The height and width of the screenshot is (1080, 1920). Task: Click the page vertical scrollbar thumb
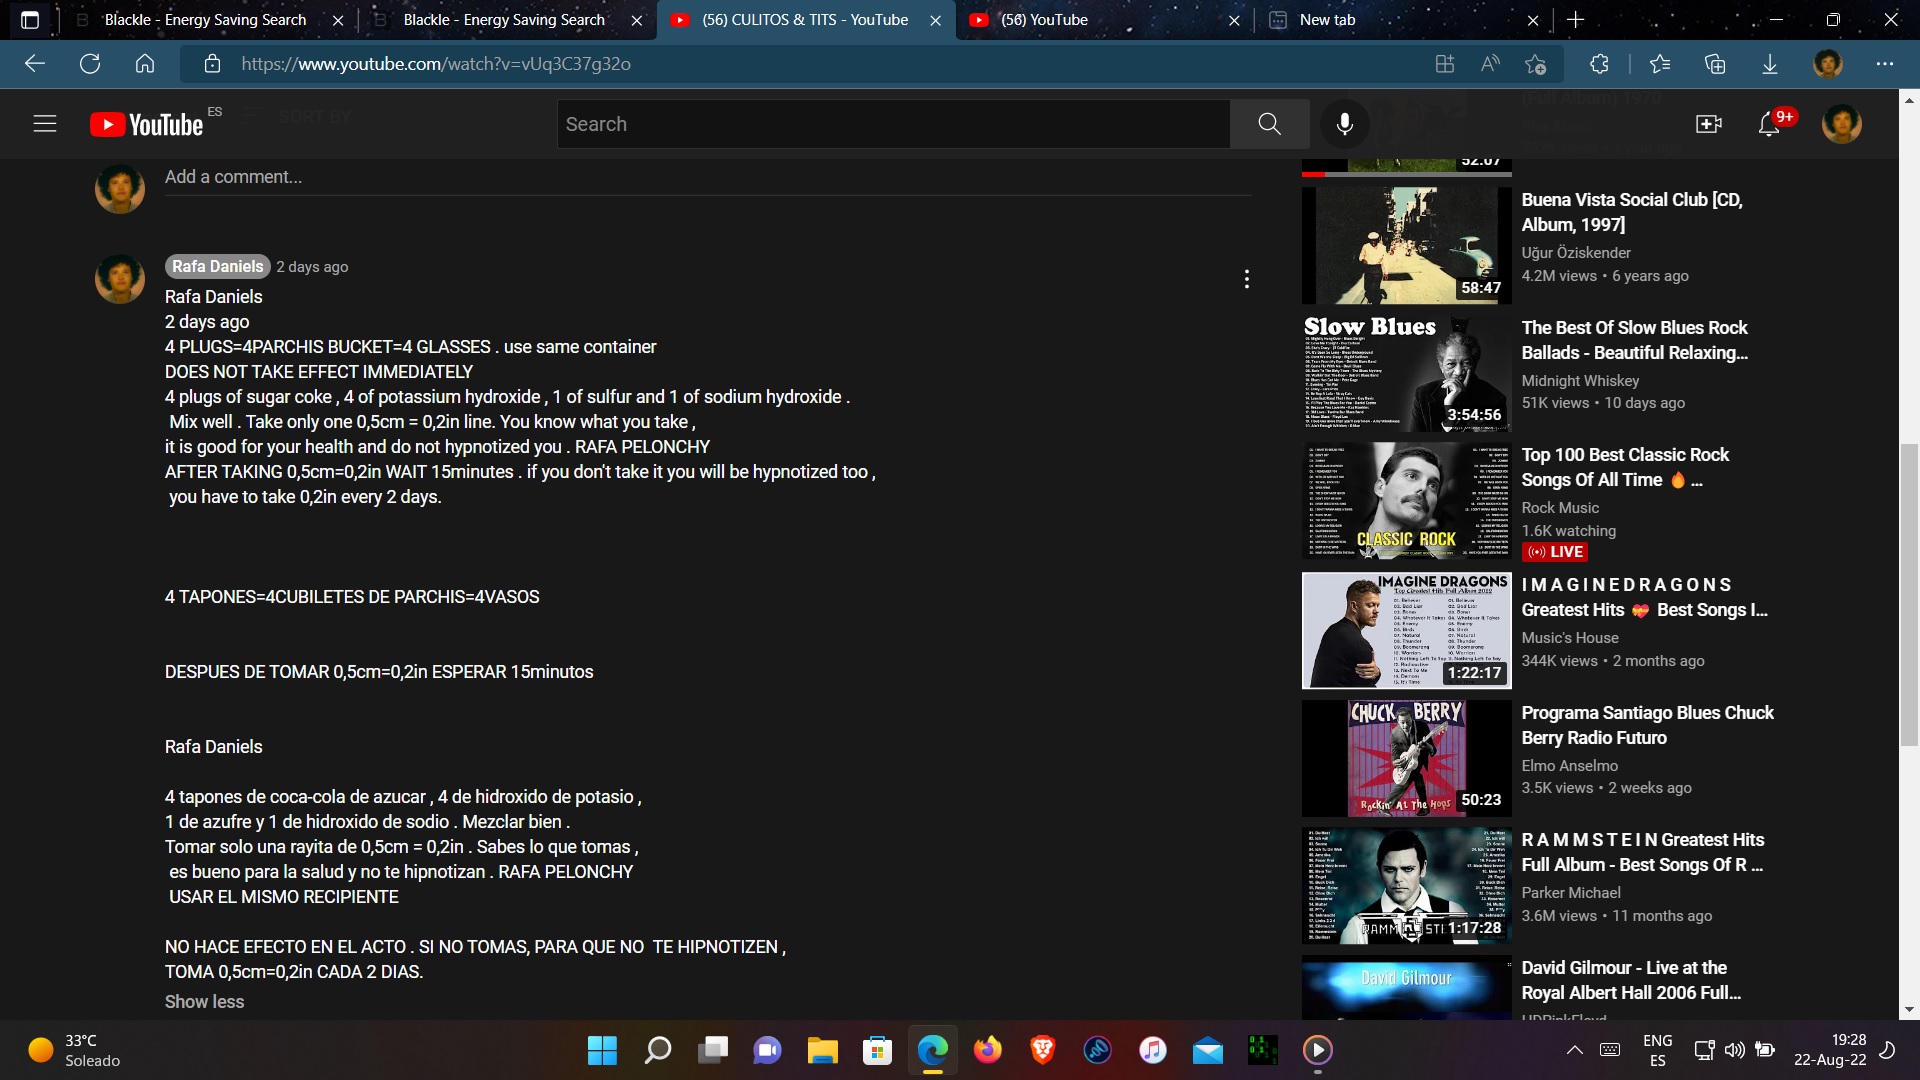[x=1909, y=594]
